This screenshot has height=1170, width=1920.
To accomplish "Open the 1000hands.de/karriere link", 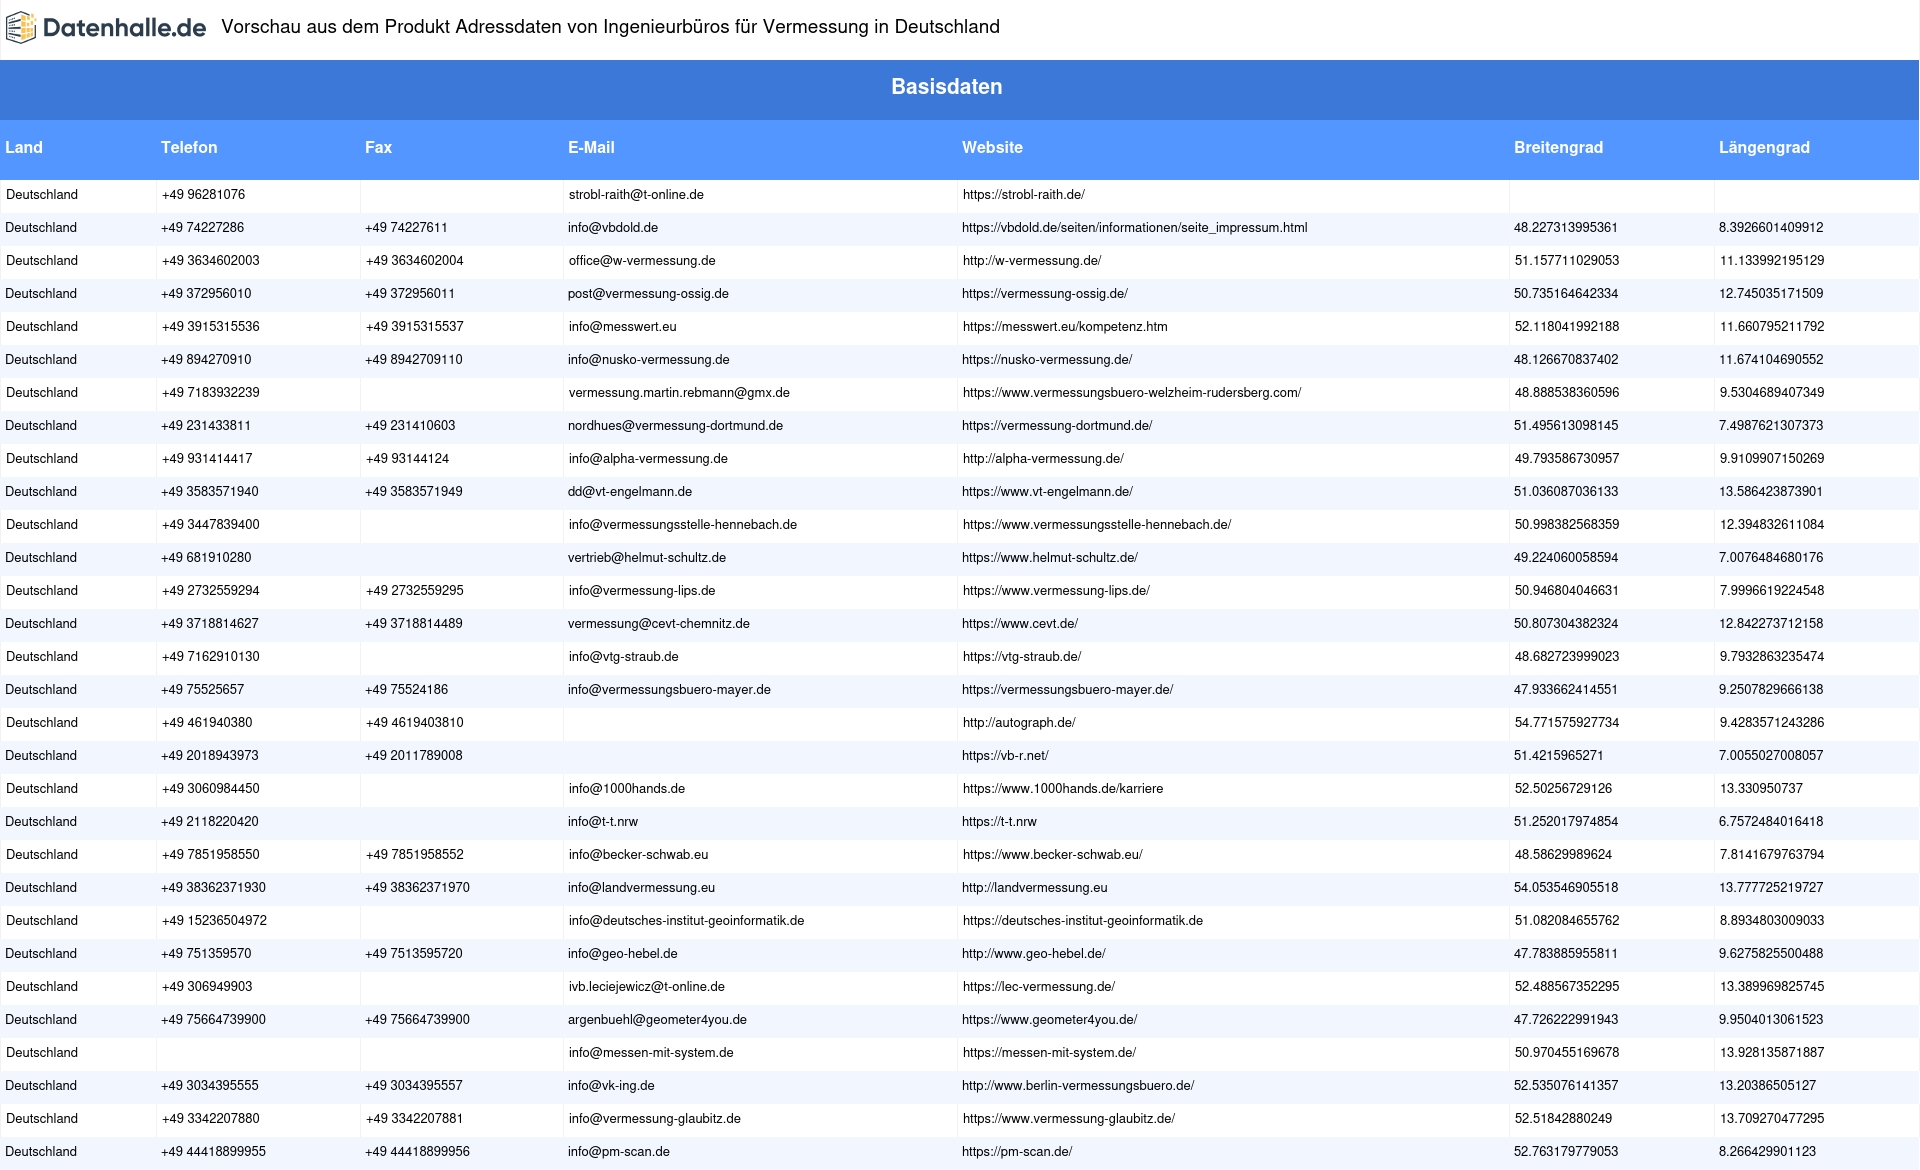I will [x=1063, y=789].
